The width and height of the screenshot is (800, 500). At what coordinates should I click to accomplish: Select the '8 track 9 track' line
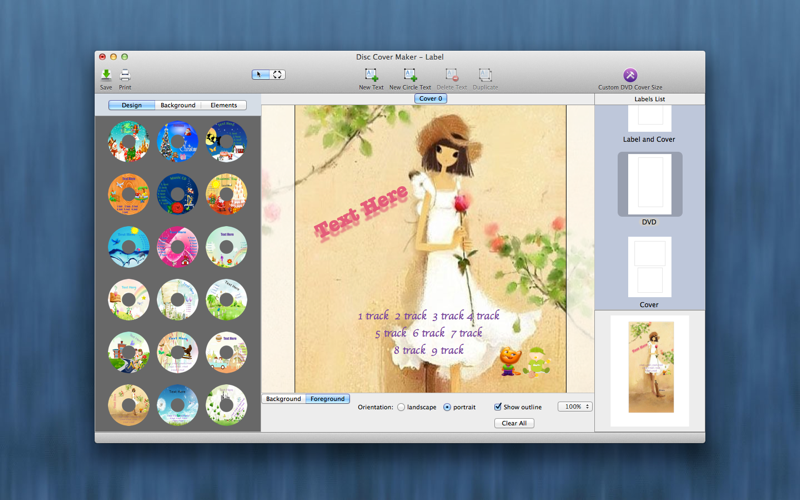click(x=428, y=350)
